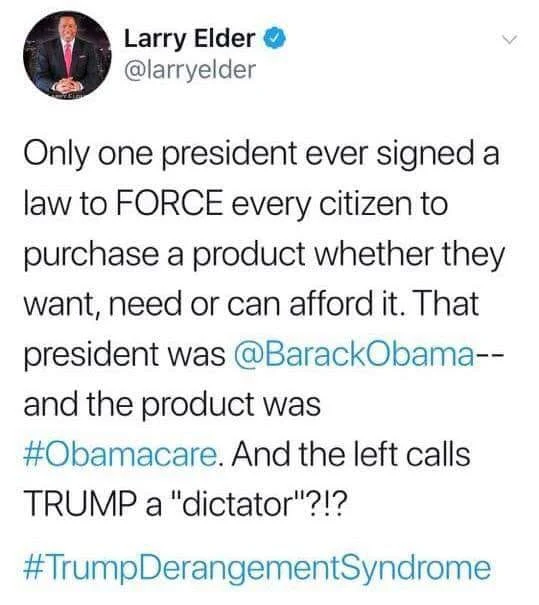This screenshot has height=605, width=539.
Task: Click the blue verified checkmark badge
Action: coord(275,38)
